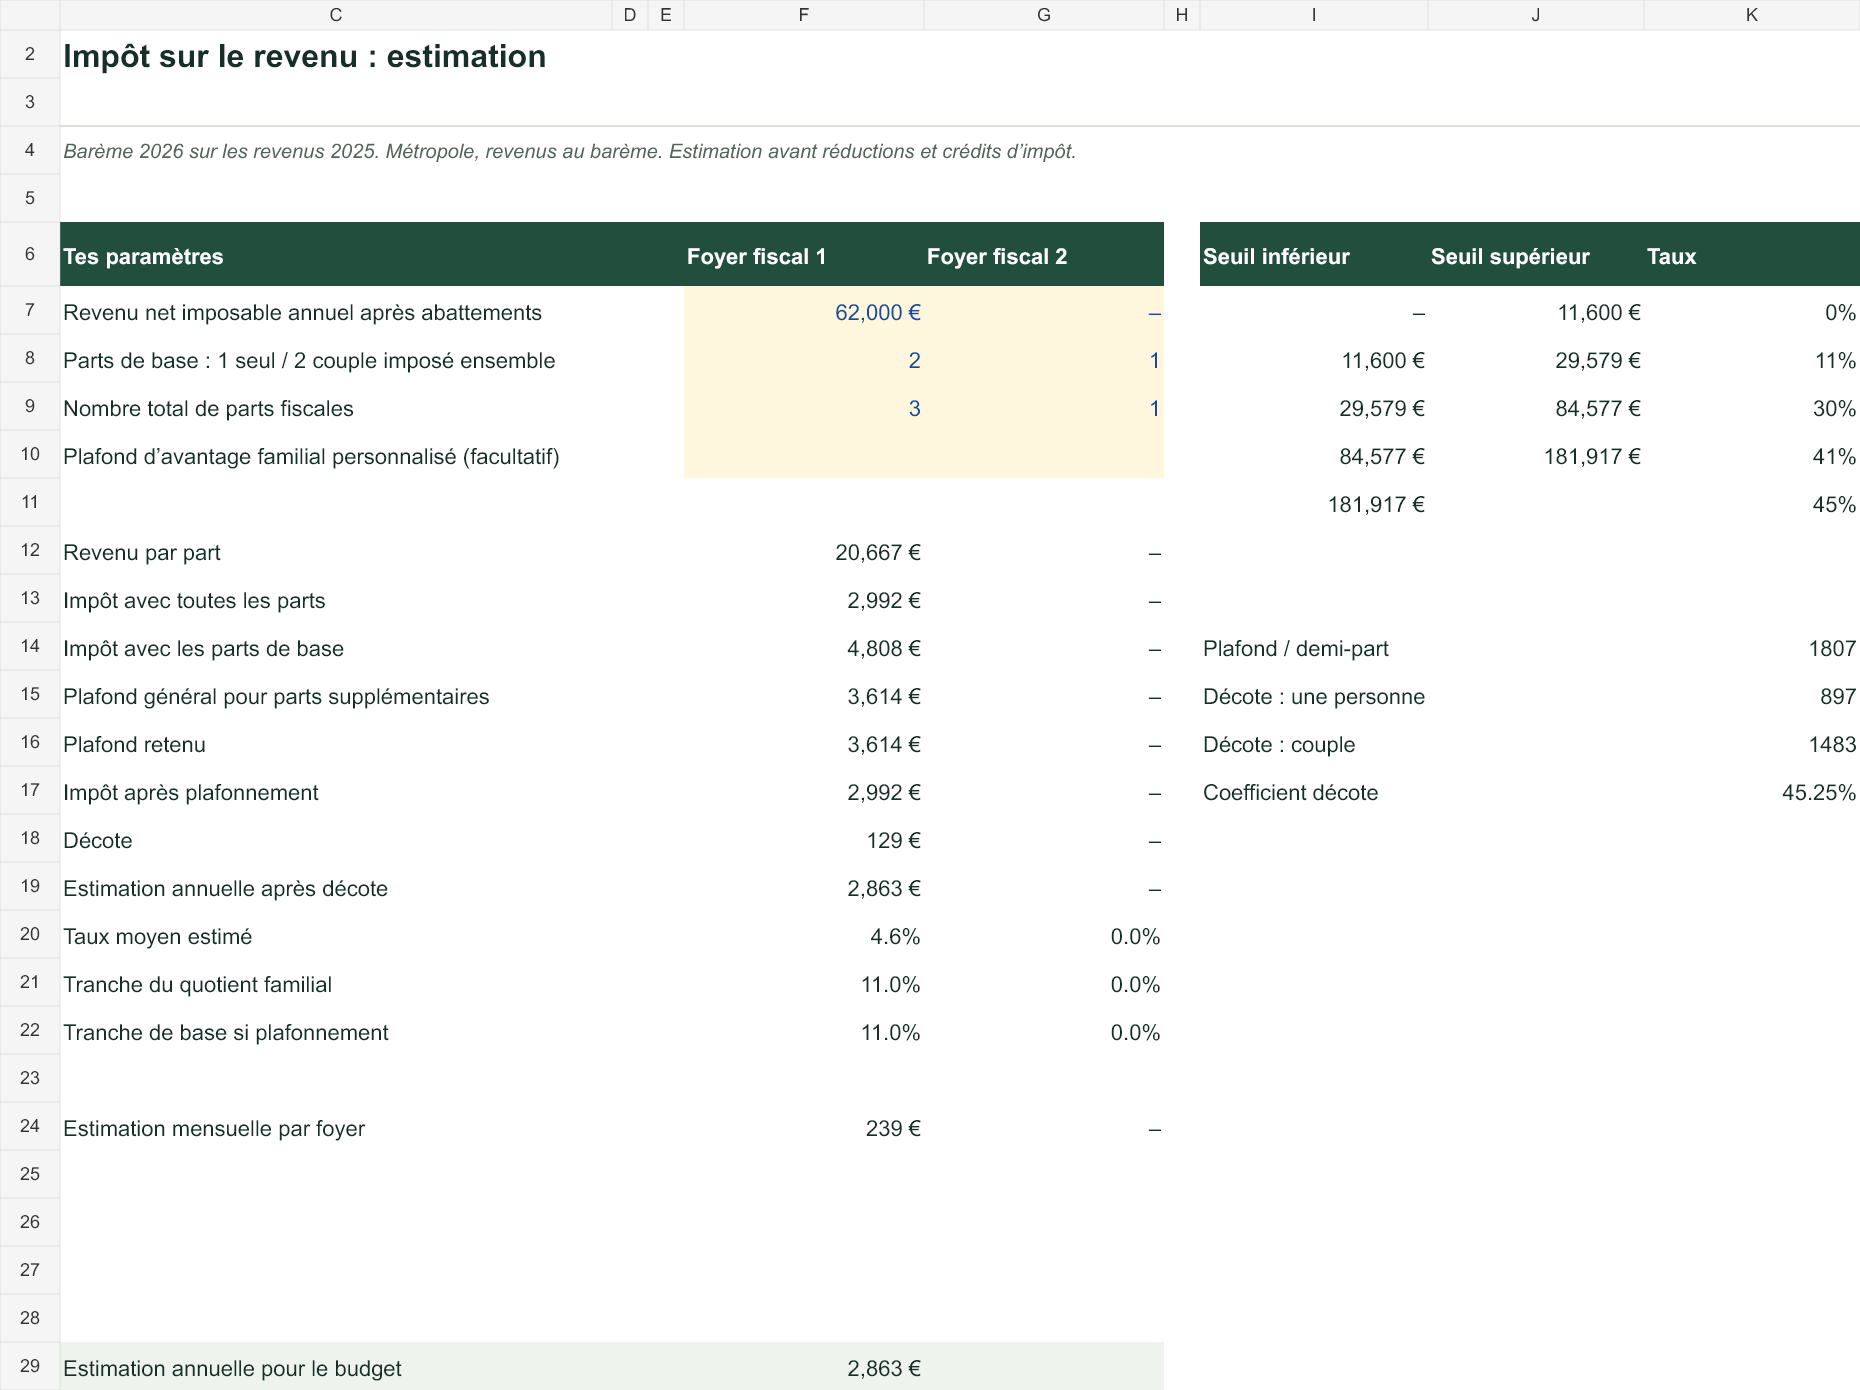Click 'Tranche de base si plafonnement' label

[x=226, y=1033]
